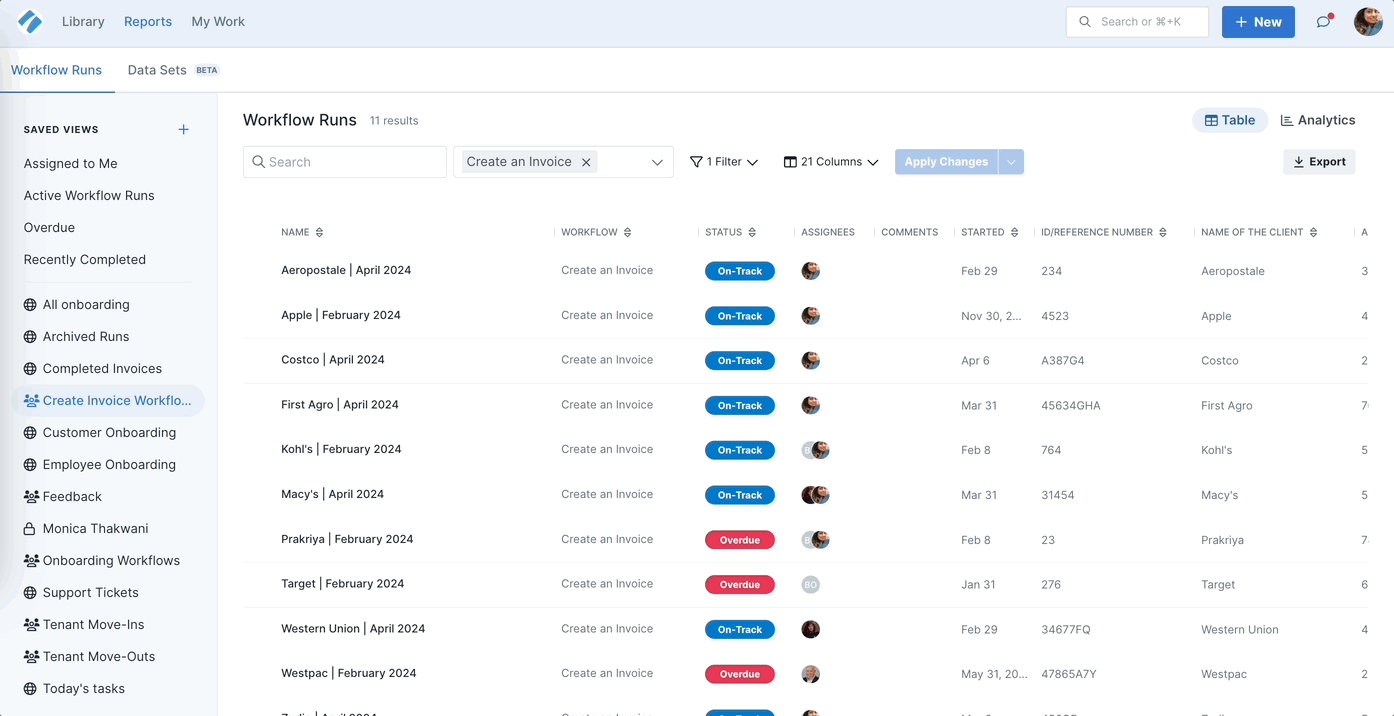Open the Library menu
Viewport: 1394px width, 716px height.
[83, 22]
